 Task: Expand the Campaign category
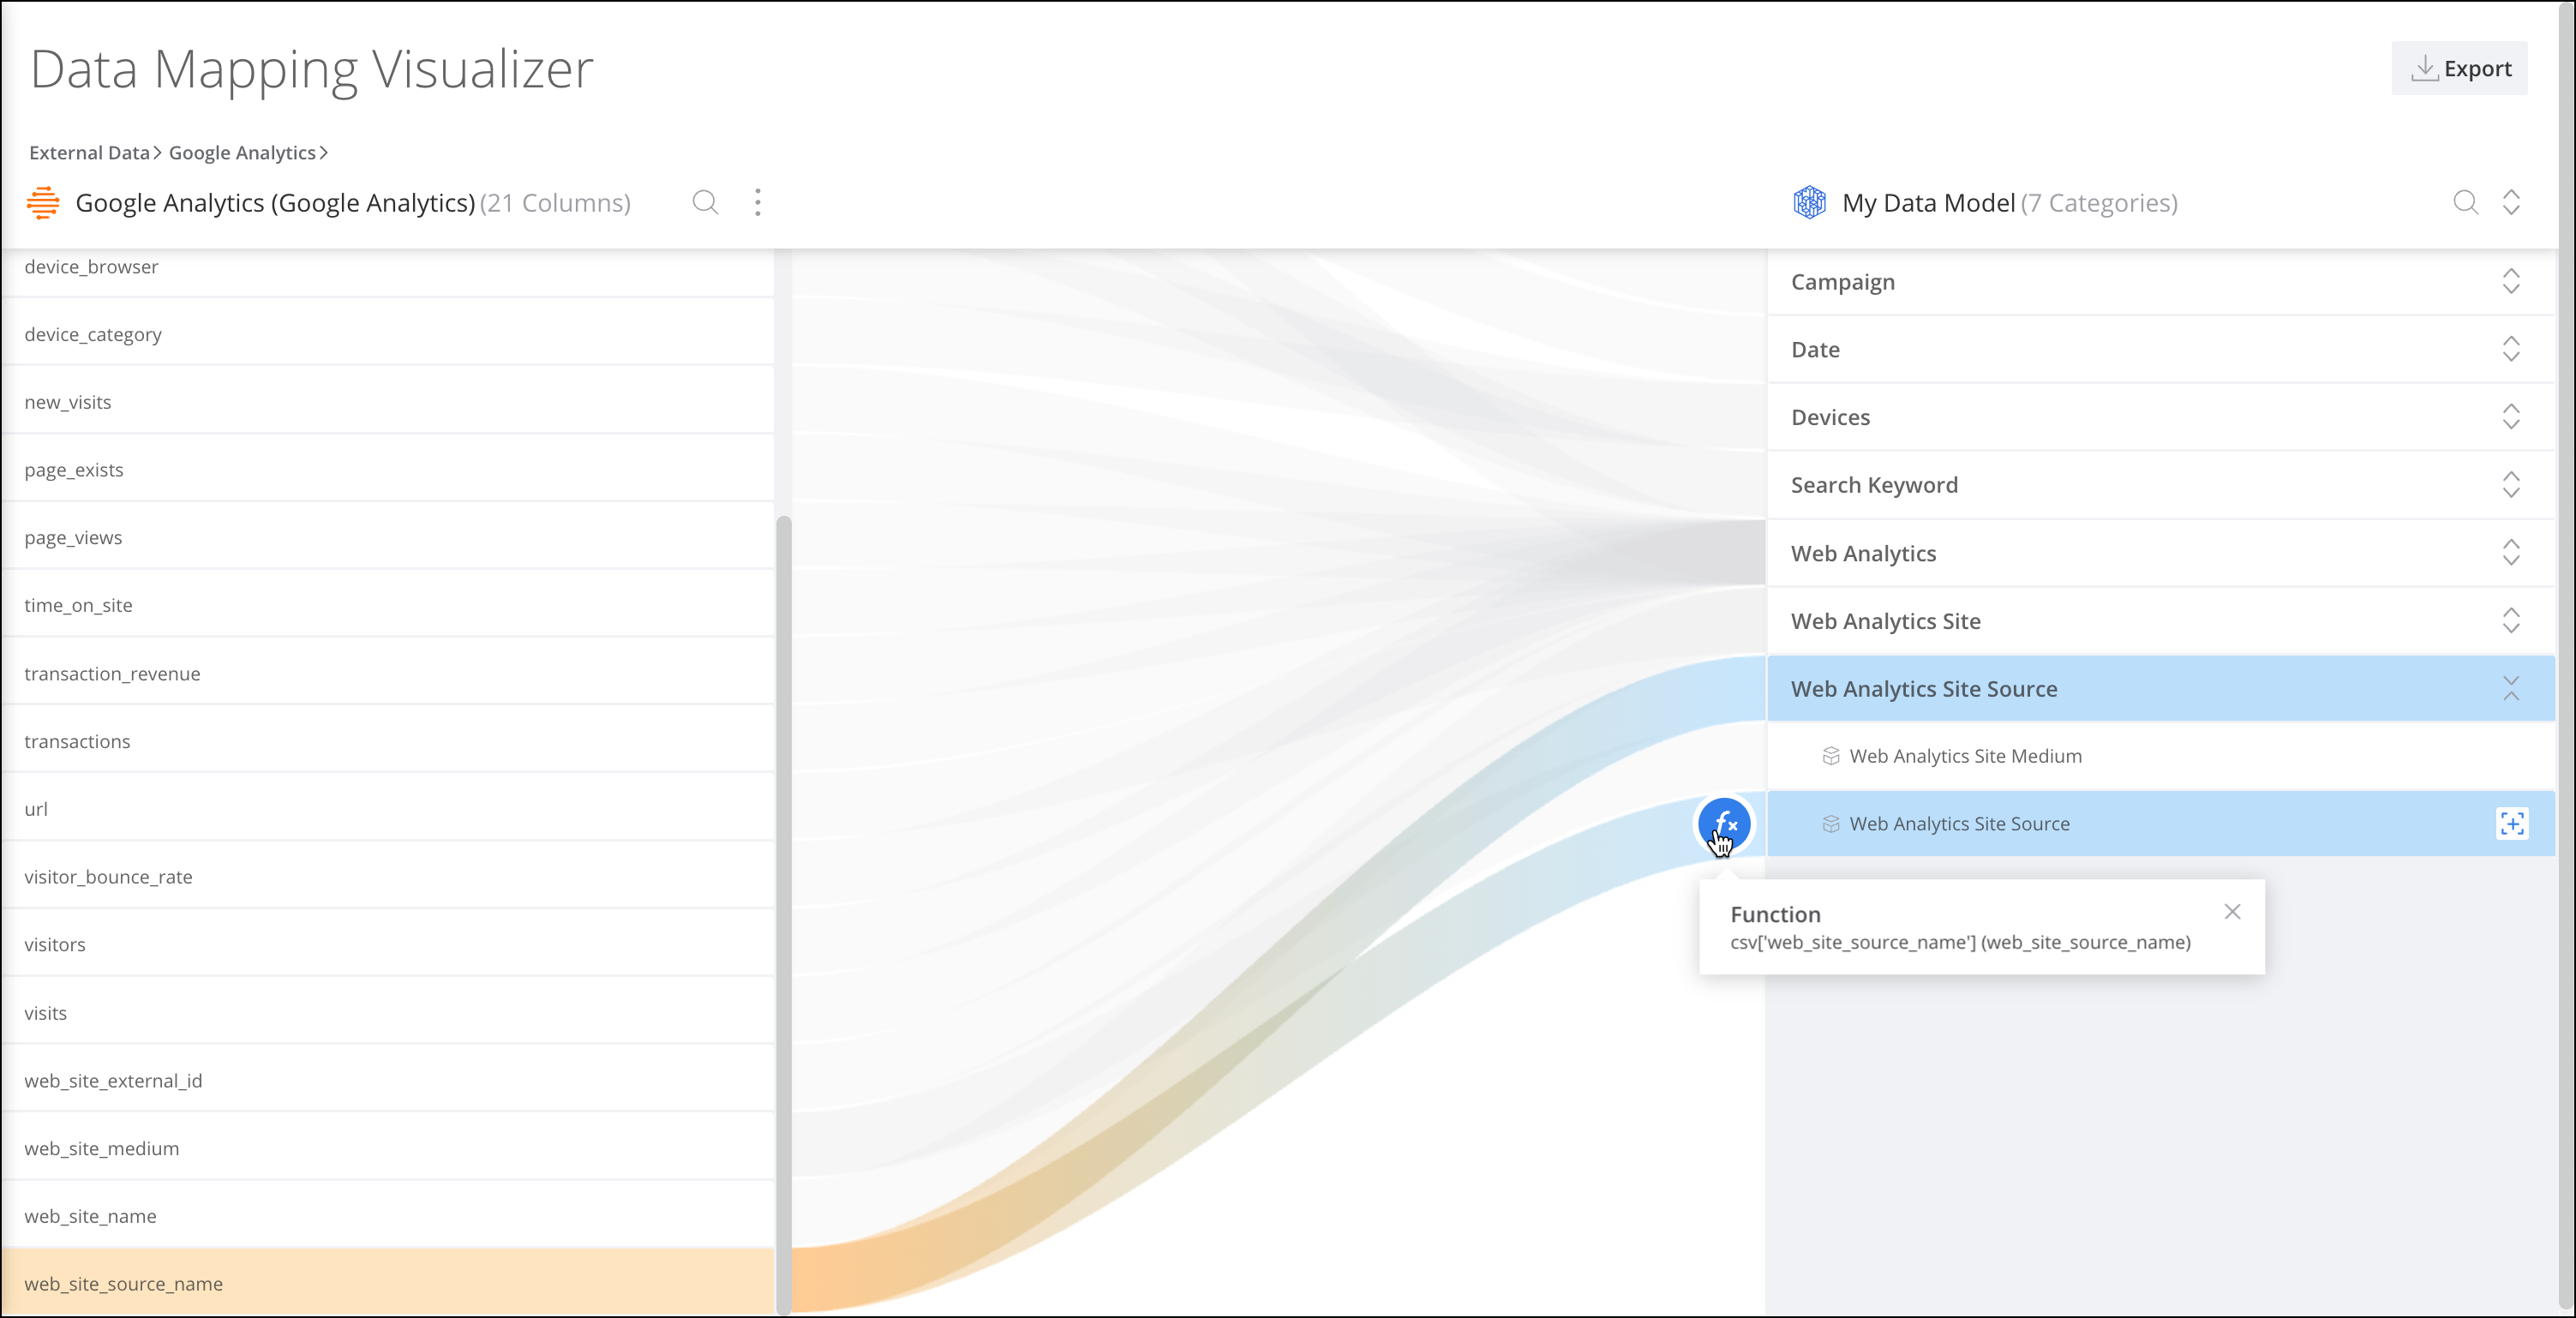pyautogui.click(x=2511, y=281)
